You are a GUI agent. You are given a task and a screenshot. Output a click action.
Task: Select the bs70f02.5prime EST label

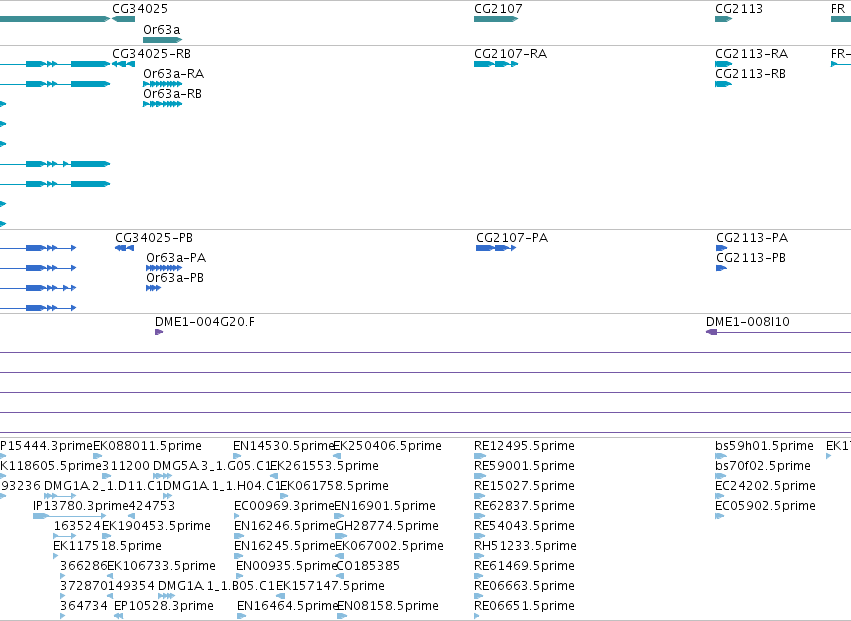click(763, 466)
